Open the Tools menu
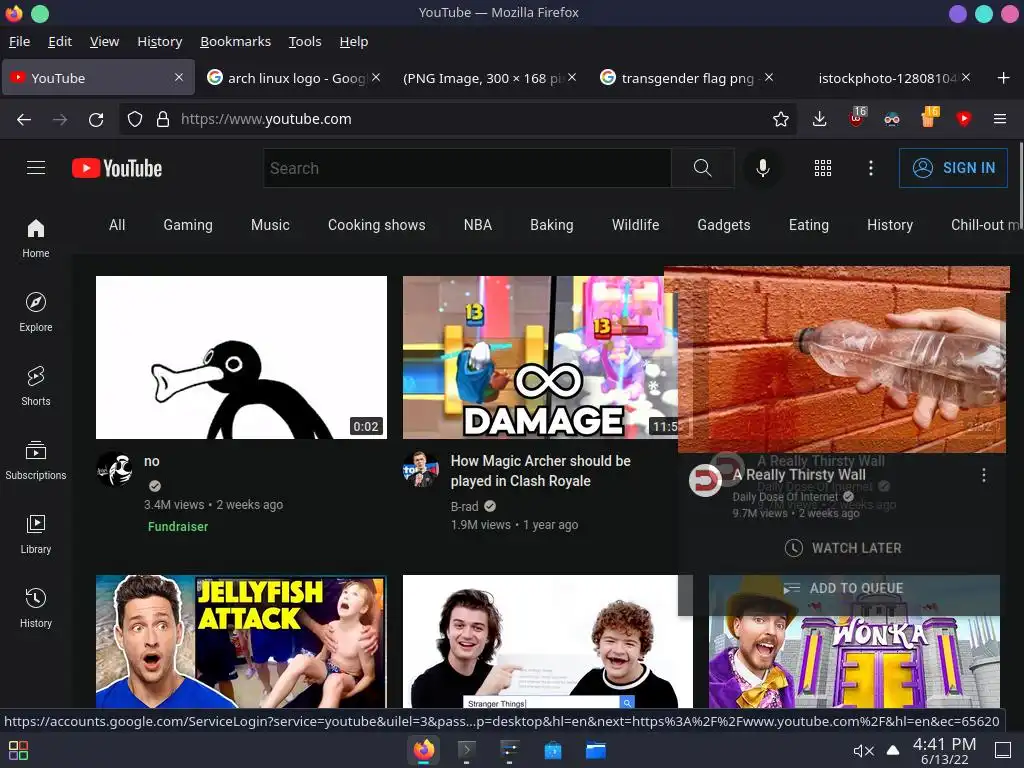The image size is (1024, 768). [x=305, y=41]
